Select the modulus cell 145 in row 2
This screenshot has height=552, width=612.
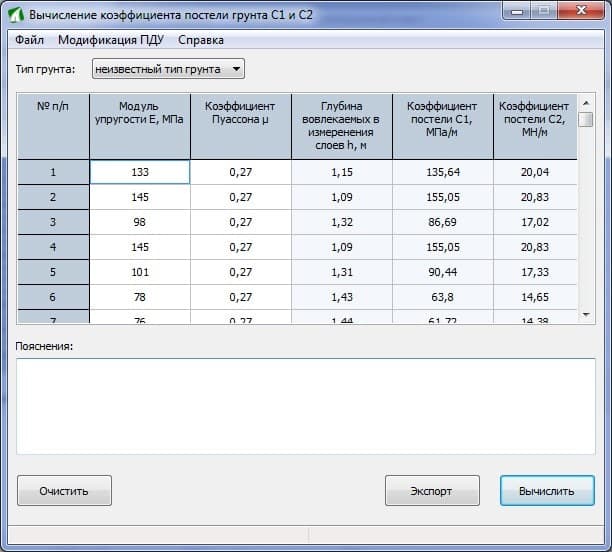140,197
